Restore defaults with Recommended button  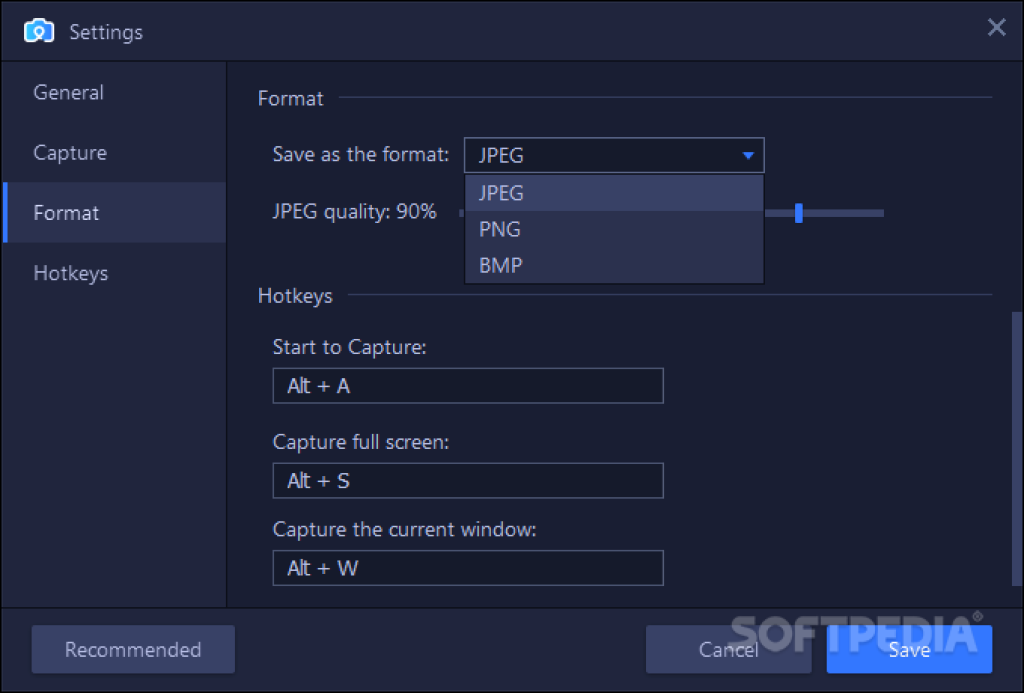(x=133, y=649)
